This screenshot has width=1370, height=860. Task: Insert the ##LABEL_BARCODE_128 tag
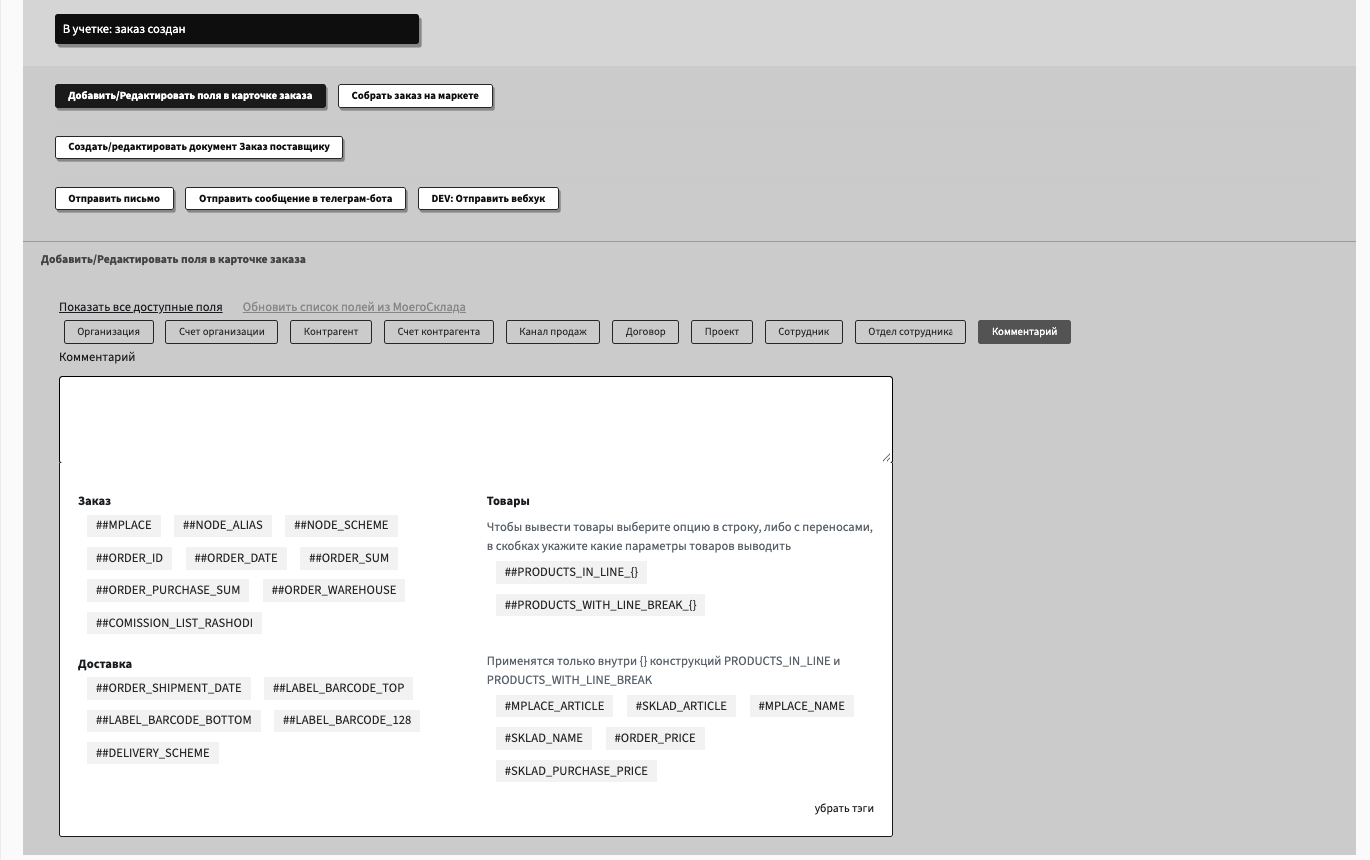coord(347,720)
